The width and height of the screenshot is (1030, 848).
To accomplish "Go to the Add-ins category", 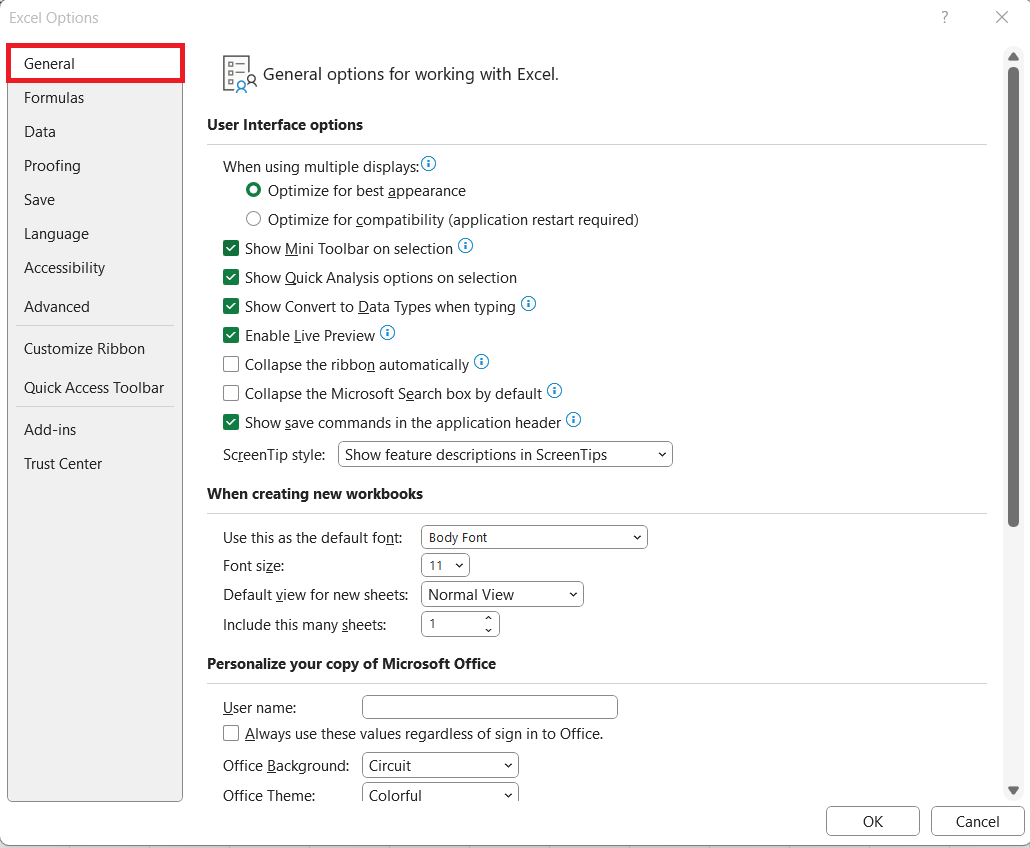I will tap(95, 430).
